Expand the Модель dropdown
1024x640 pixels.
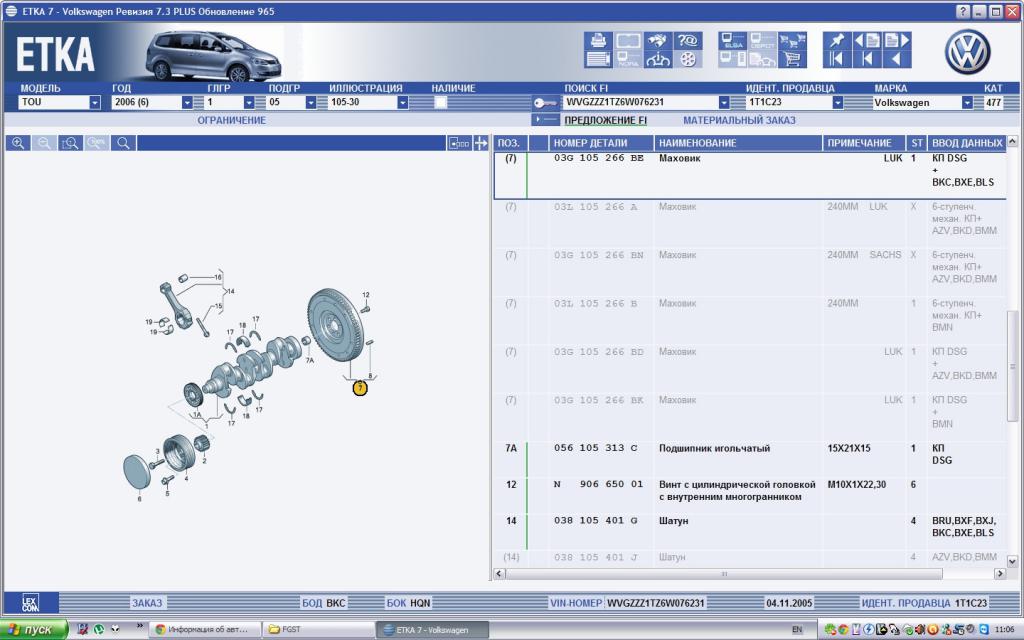[x=95, y=103]
